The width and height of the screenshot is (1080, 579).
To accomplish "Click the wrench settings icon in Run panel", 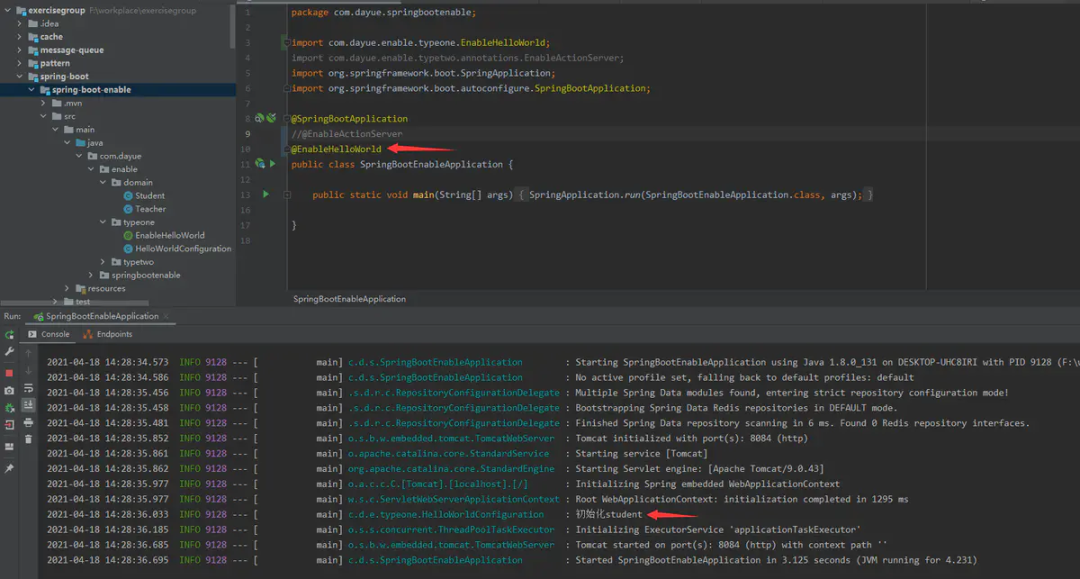I will [x=9, y=352].
